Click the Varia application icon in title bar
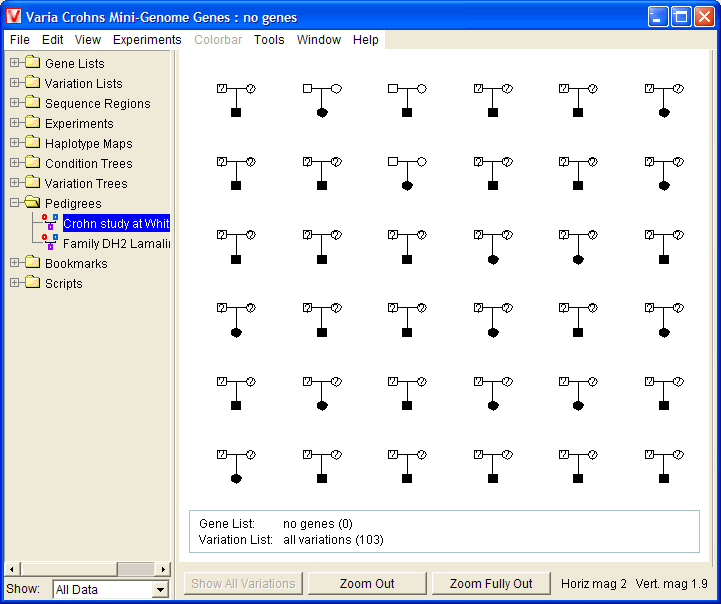The image size is (721, 604). click(14, 17)
